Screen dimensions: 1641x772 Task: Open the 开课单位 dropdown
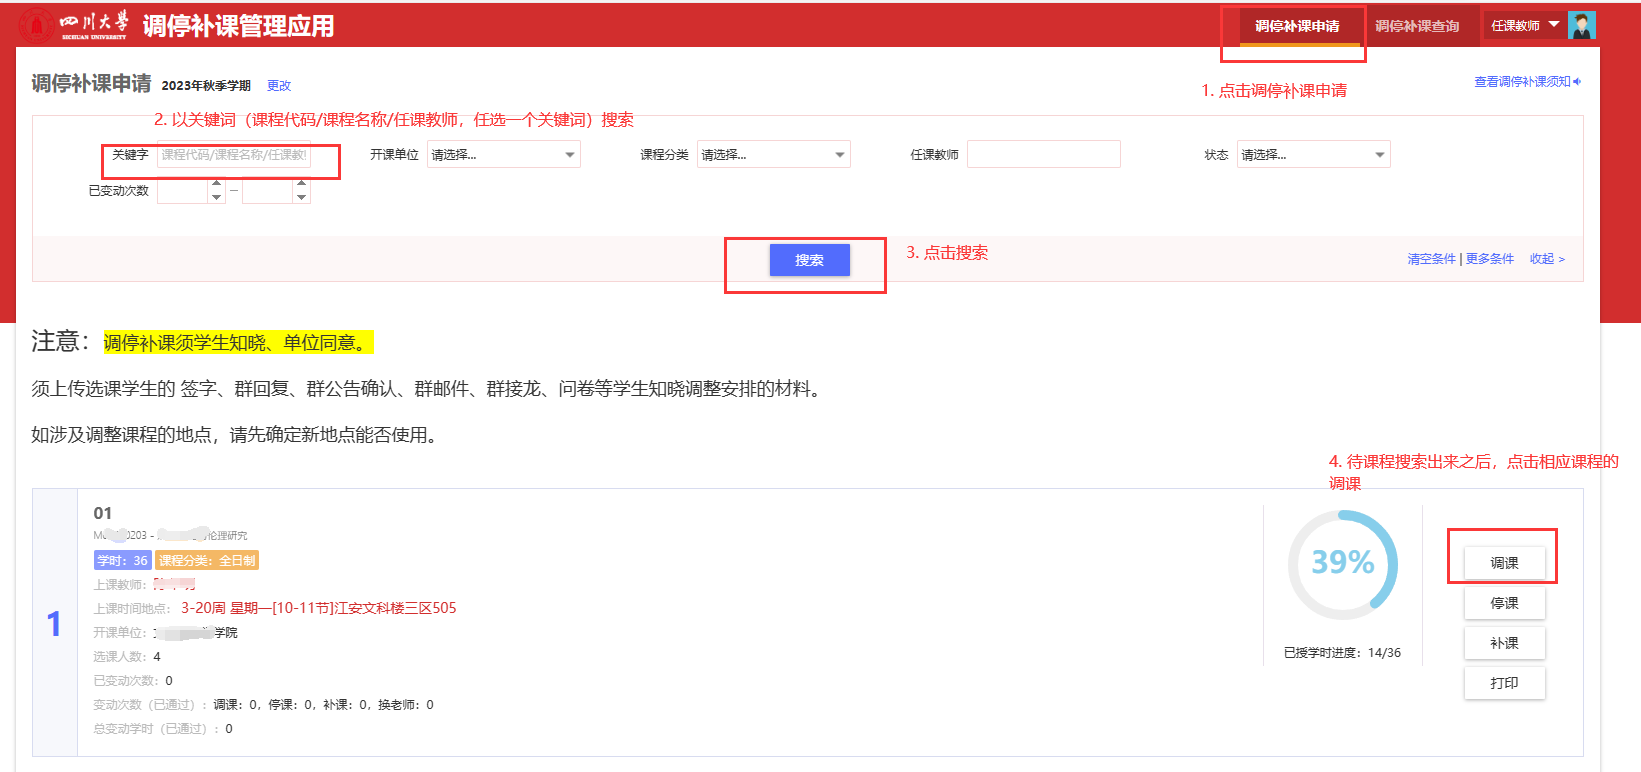(x=503, y=155)
